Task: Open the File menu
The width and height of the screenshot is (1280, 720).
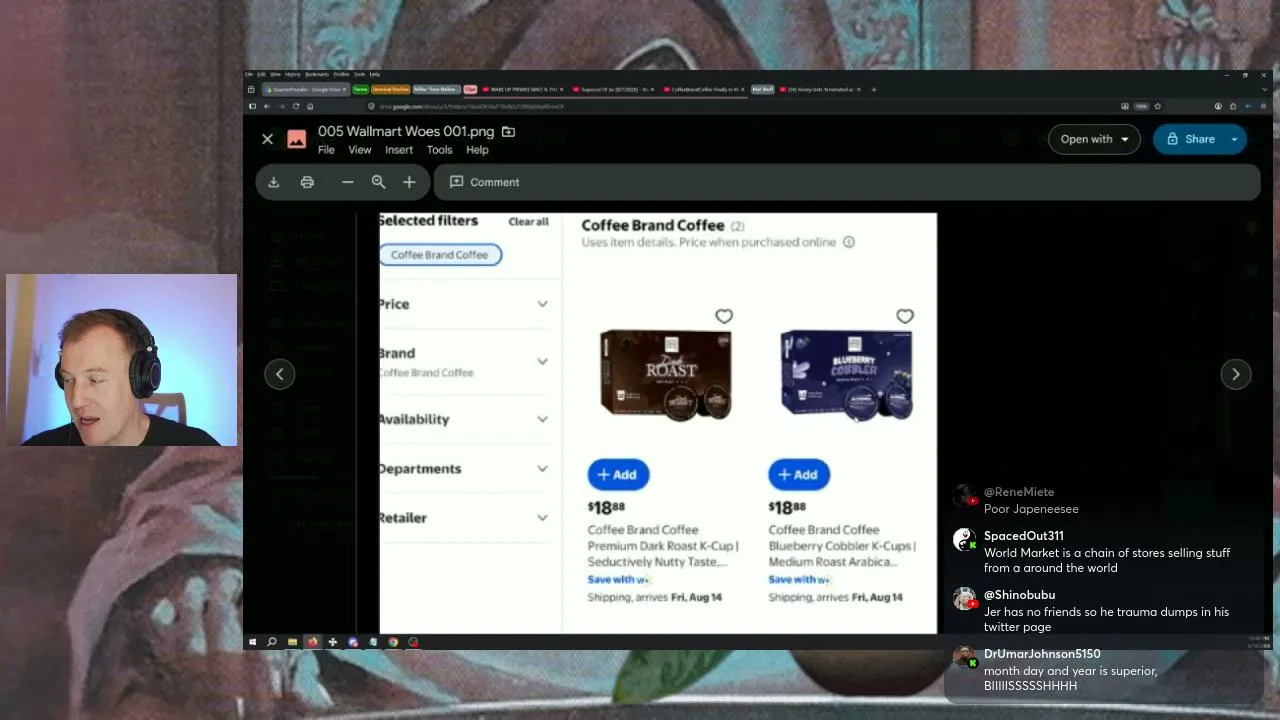Action: click(326, 150)
